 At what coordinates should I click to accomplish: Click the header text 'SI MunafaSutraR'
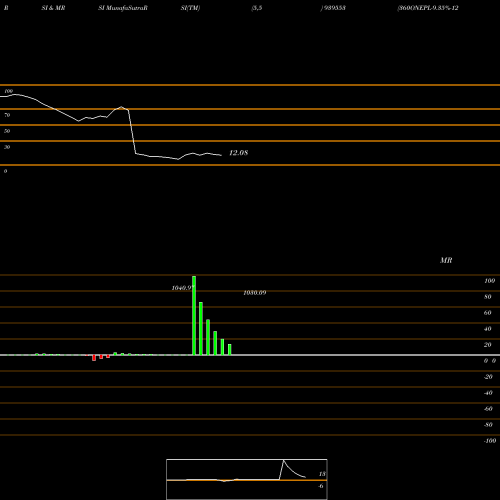[x=123, y=8]
